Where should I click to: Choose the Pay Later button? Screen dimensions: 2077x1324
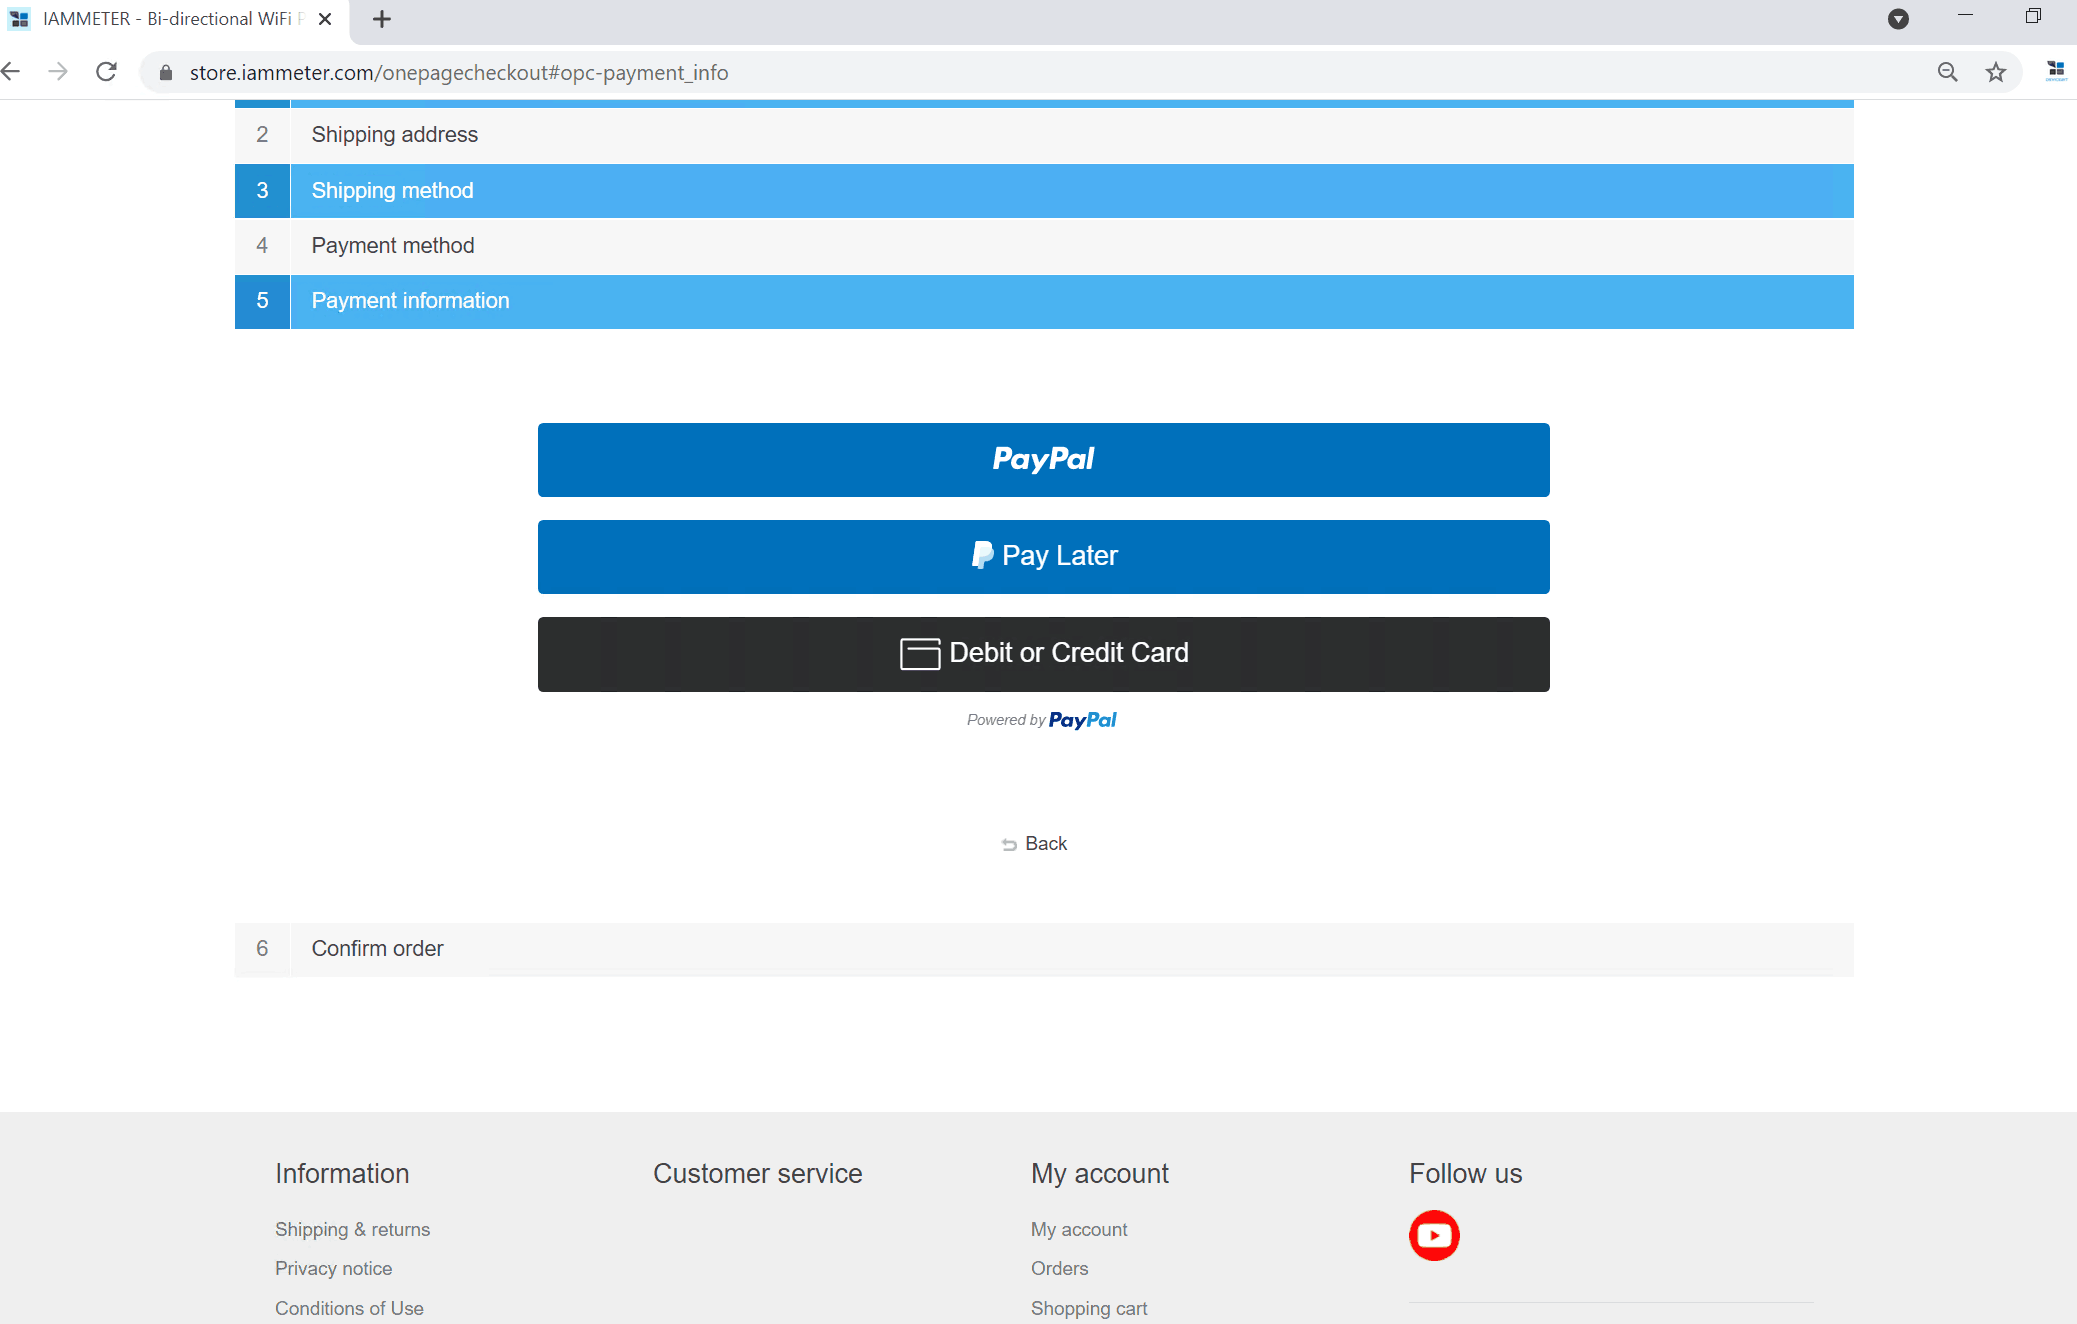[1043, 557]
